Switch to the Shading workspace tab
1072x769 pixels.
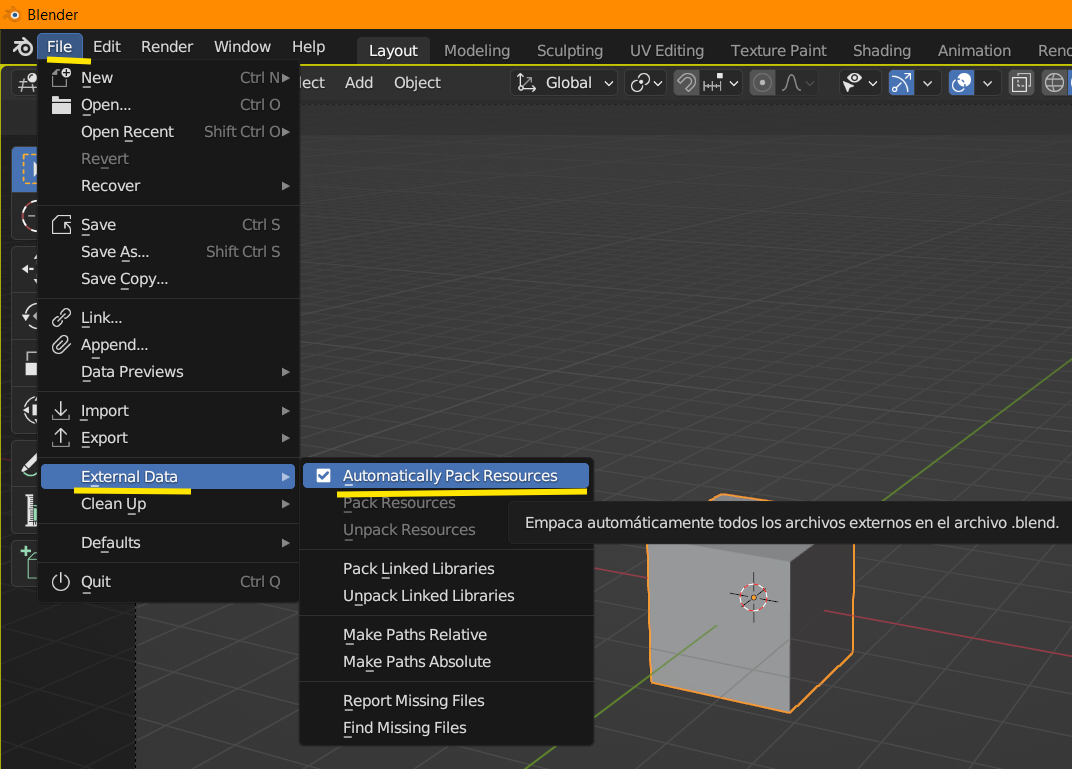pyautogui.click(x=881, y=51)
